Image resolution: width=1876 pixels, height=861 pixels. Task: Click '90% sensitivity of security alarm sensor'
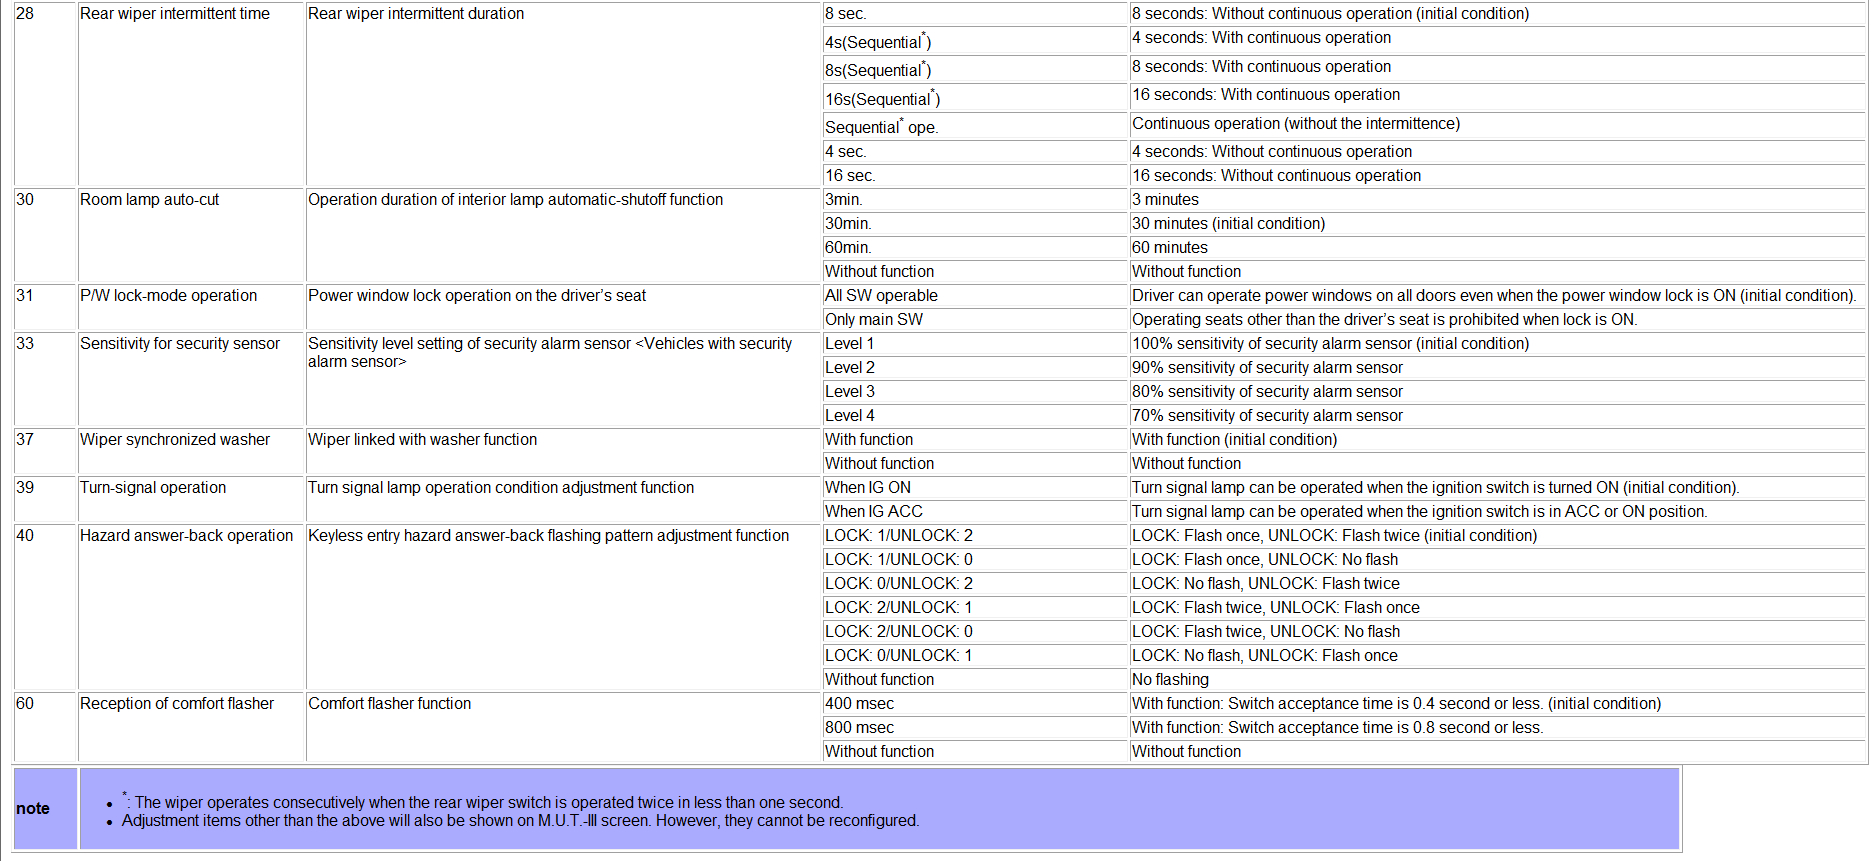point(1267,368)
